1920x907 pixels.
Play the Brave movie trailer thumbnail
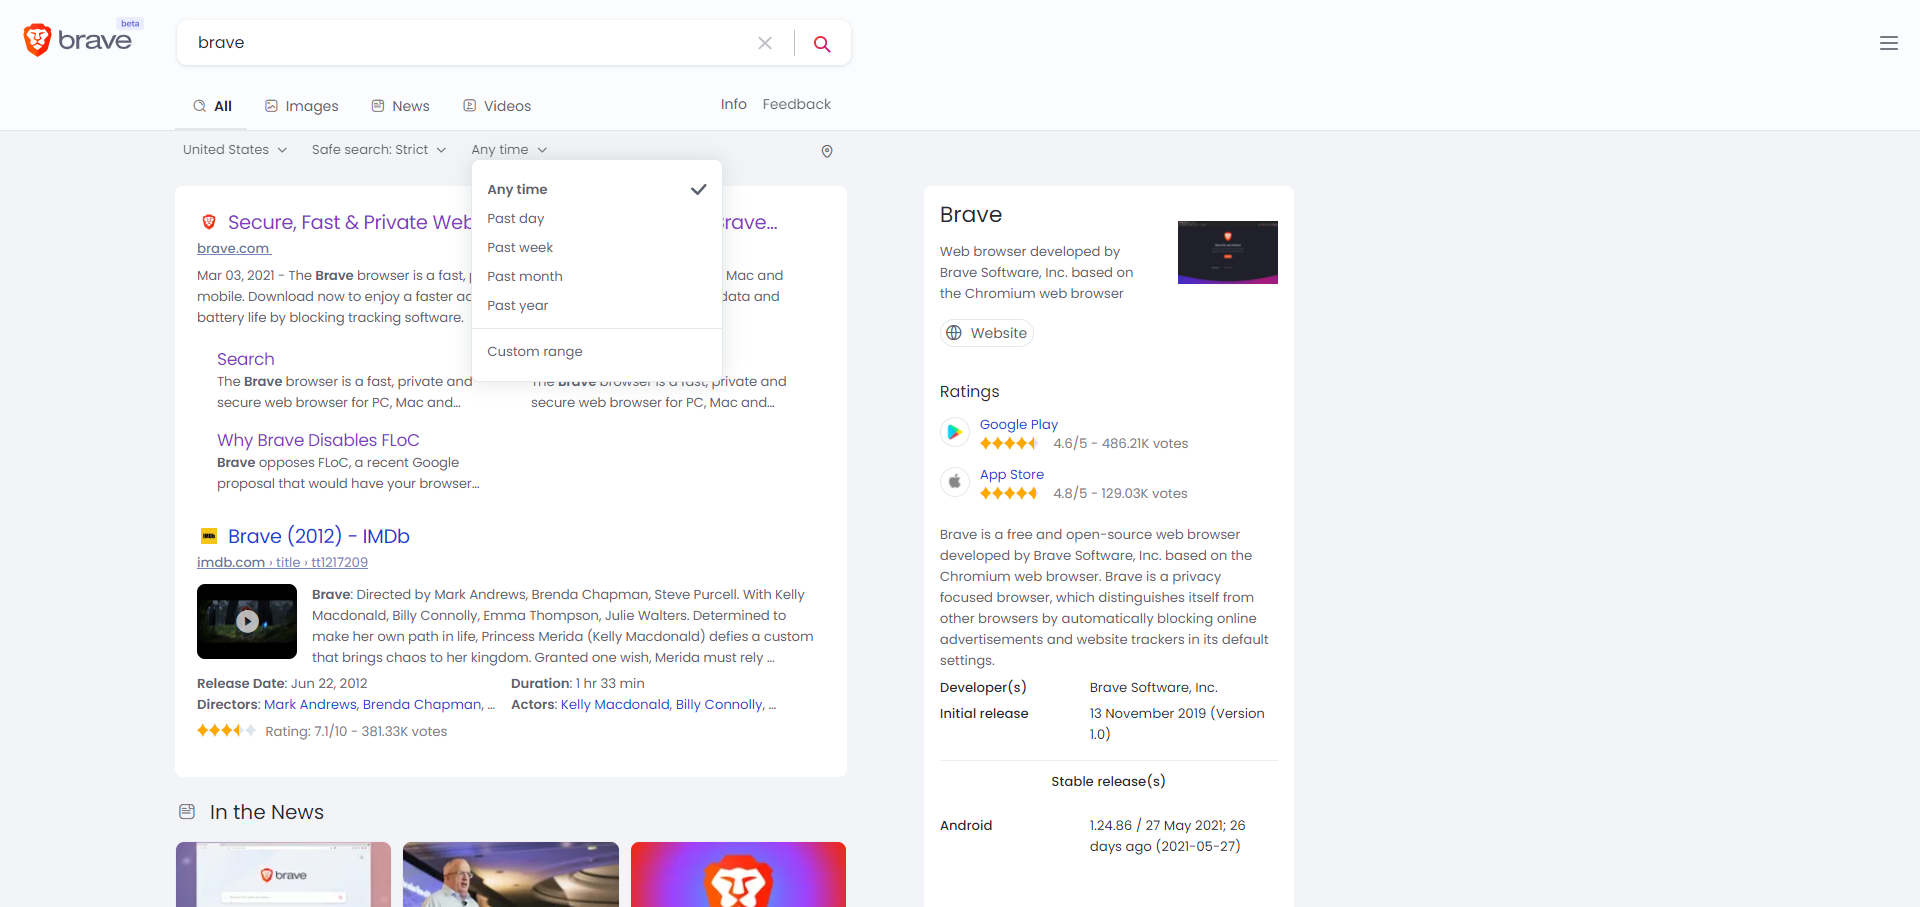point(247,621)
